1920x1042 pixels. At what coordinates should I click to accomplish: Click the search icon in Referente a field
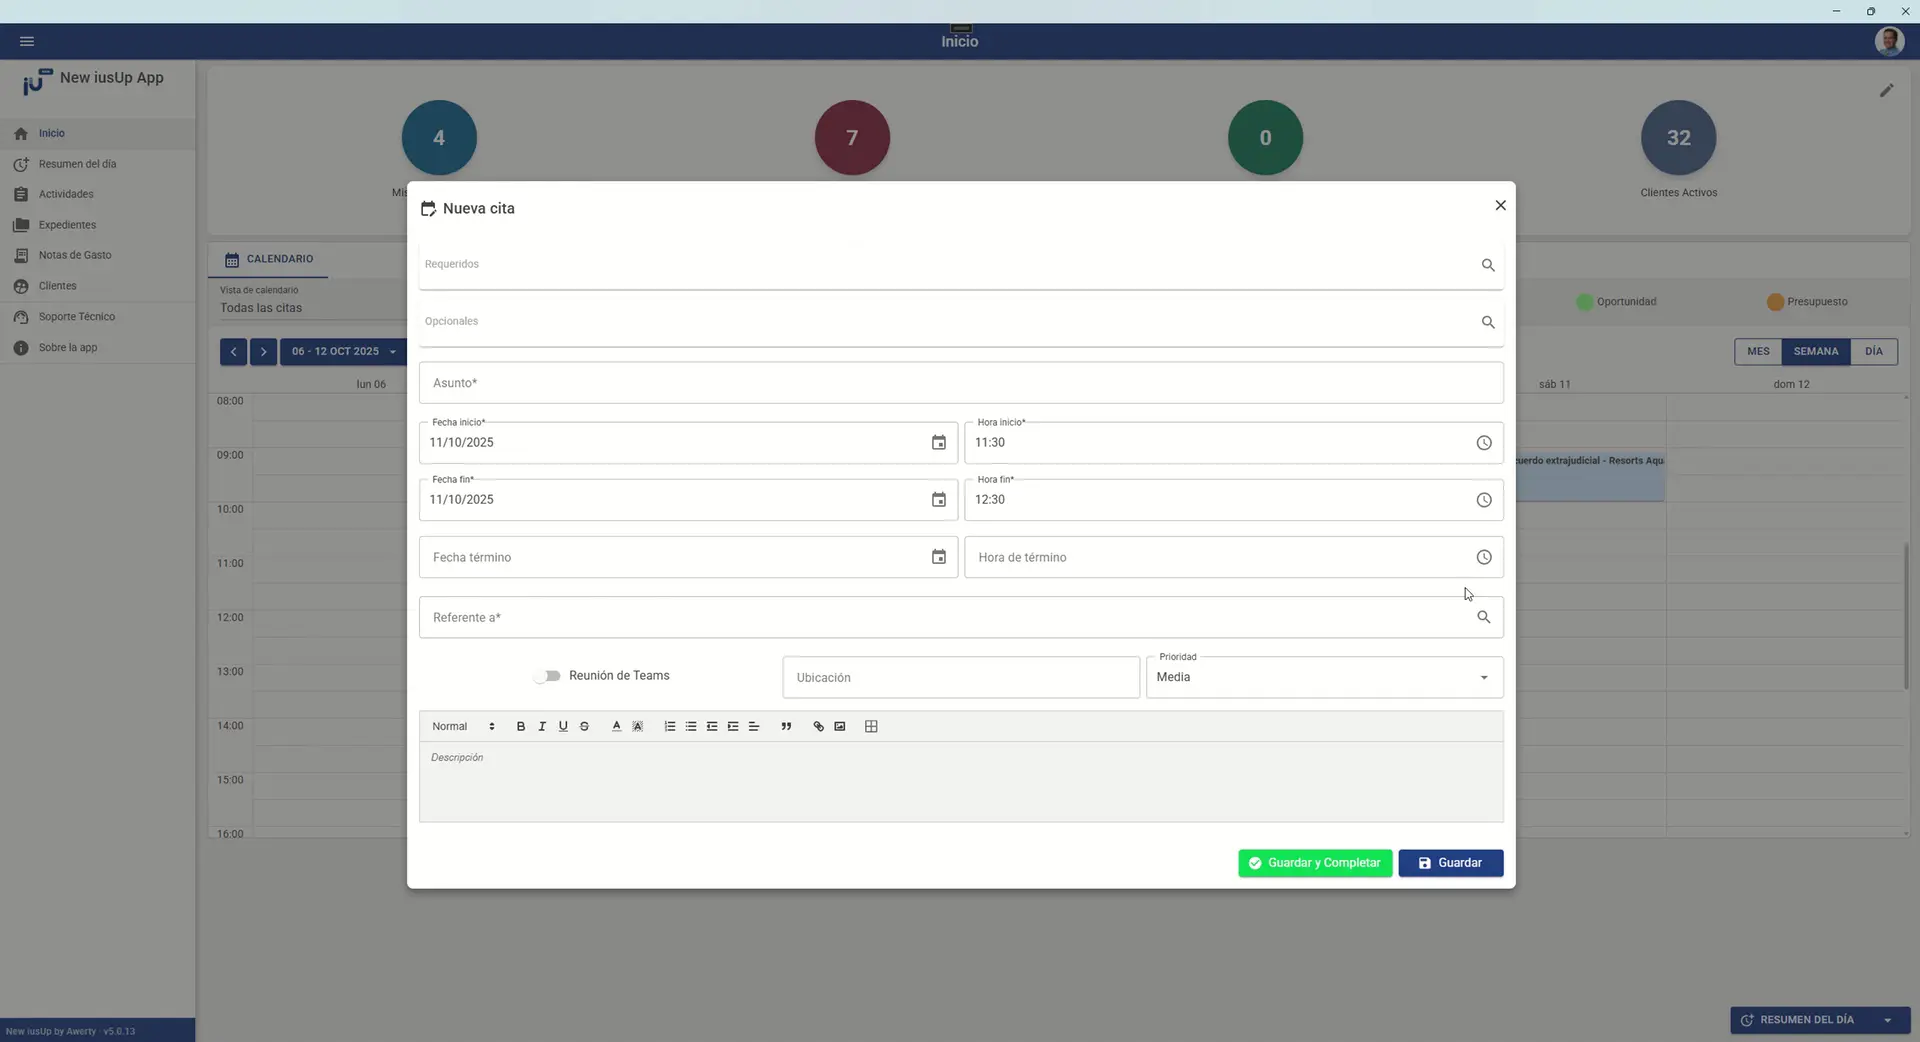point(1483,618)
